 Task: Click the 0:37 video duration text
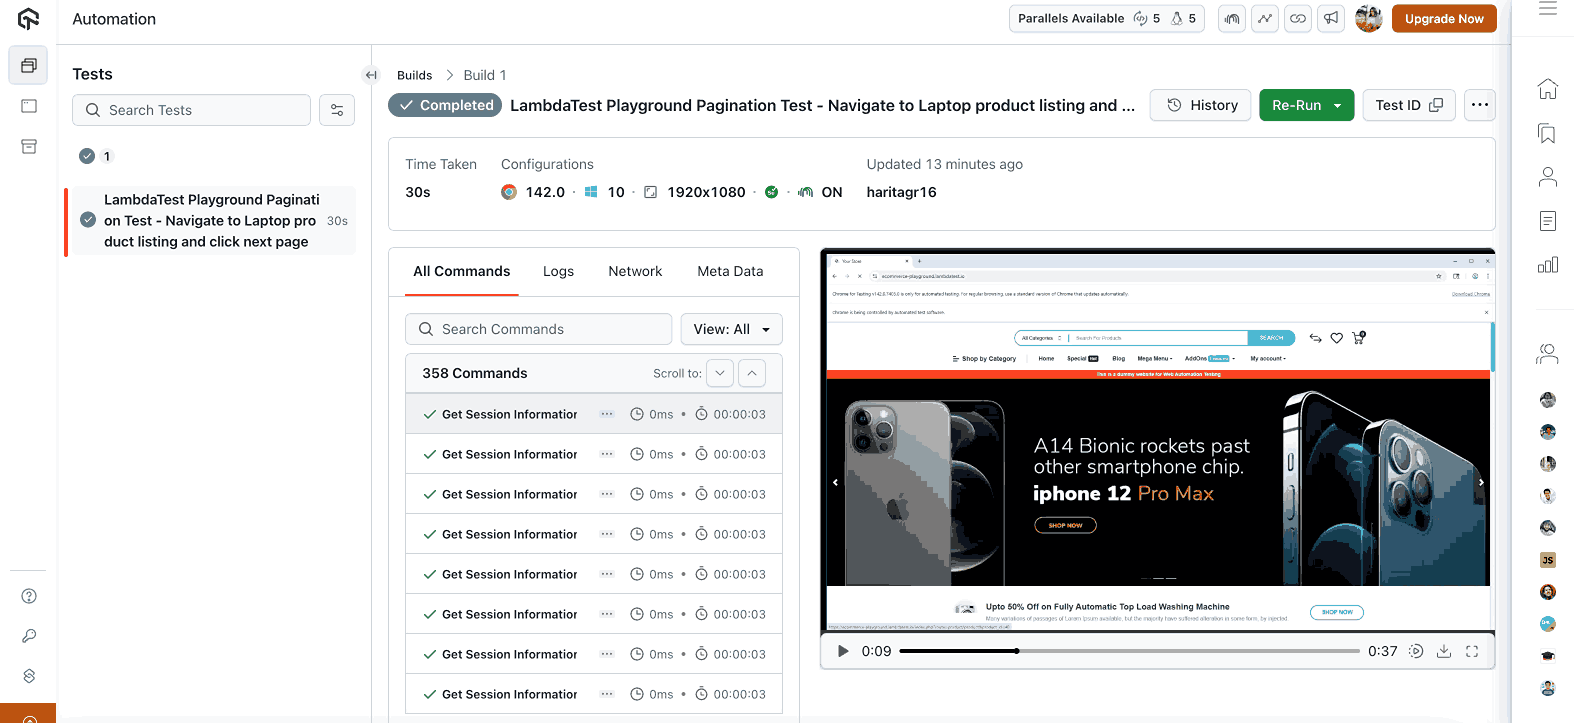click(x=1382, y=651)
